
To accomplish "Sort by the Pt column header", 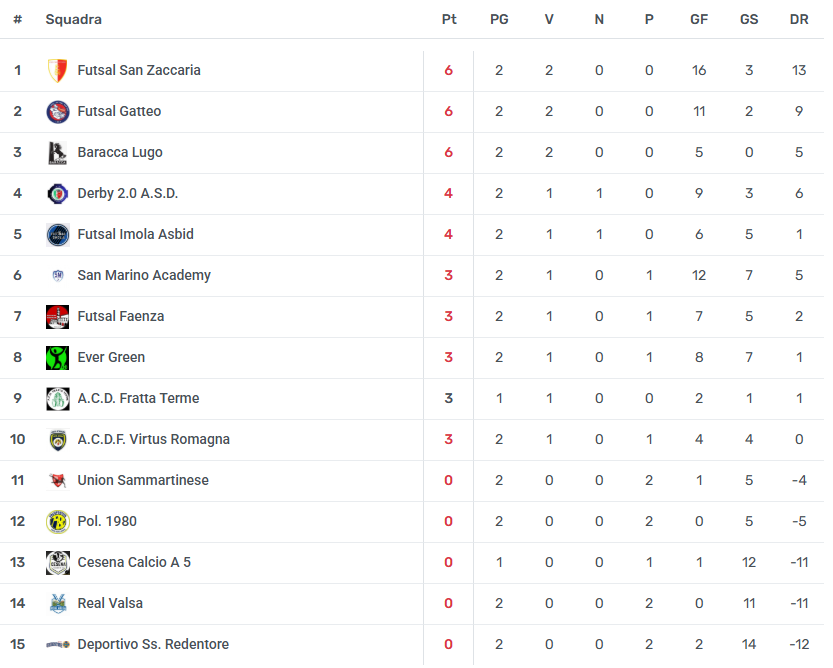I will tap(449, 20).
